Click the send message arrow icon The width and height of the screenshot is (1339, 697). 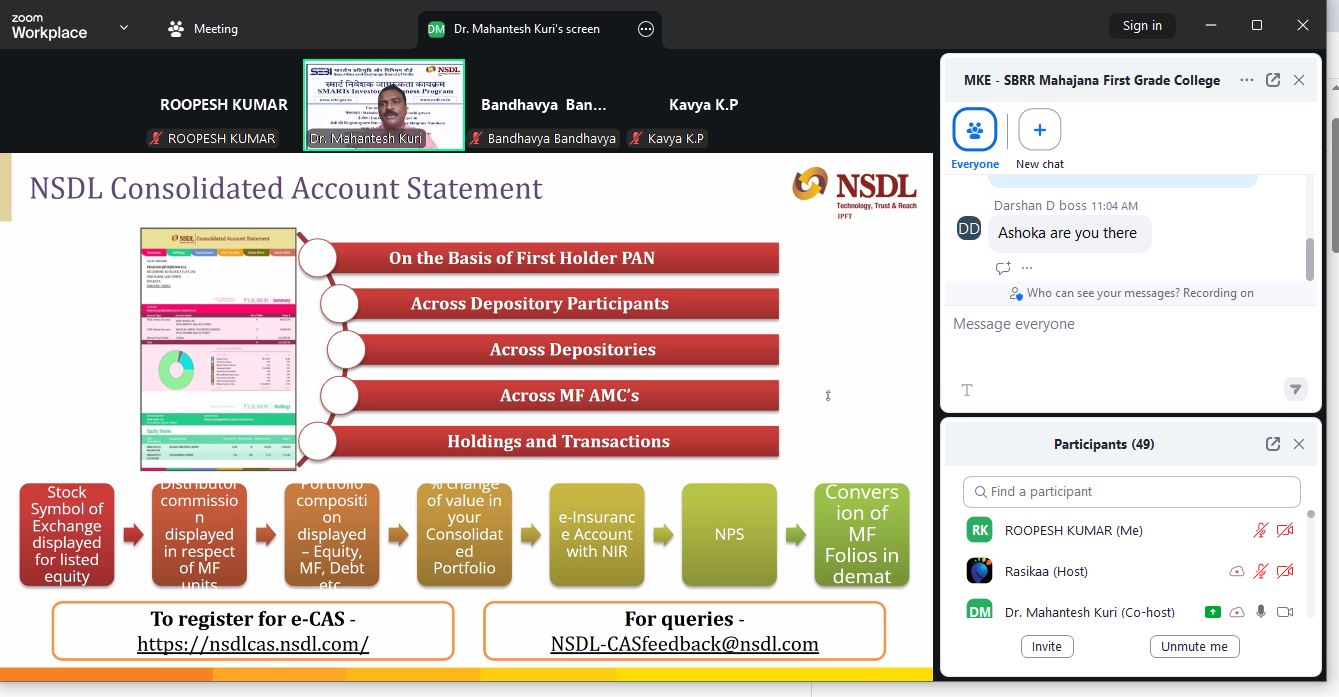tap(1295, 389)
